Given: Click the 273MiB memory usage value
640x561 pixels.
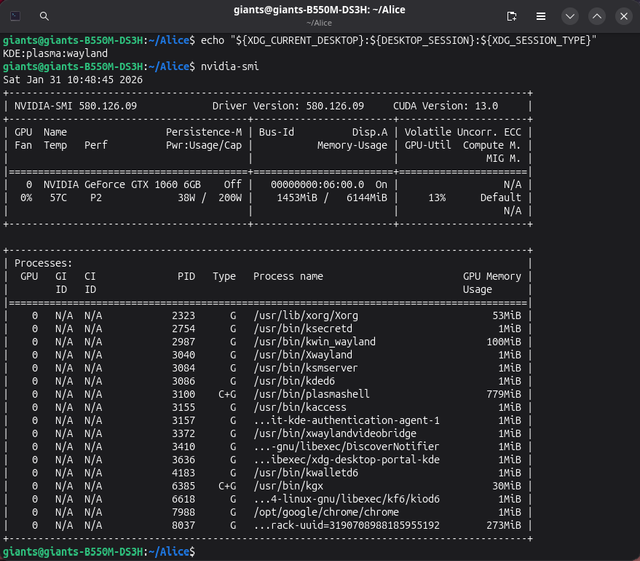Looking at the screenshot, I should [504, 525].
